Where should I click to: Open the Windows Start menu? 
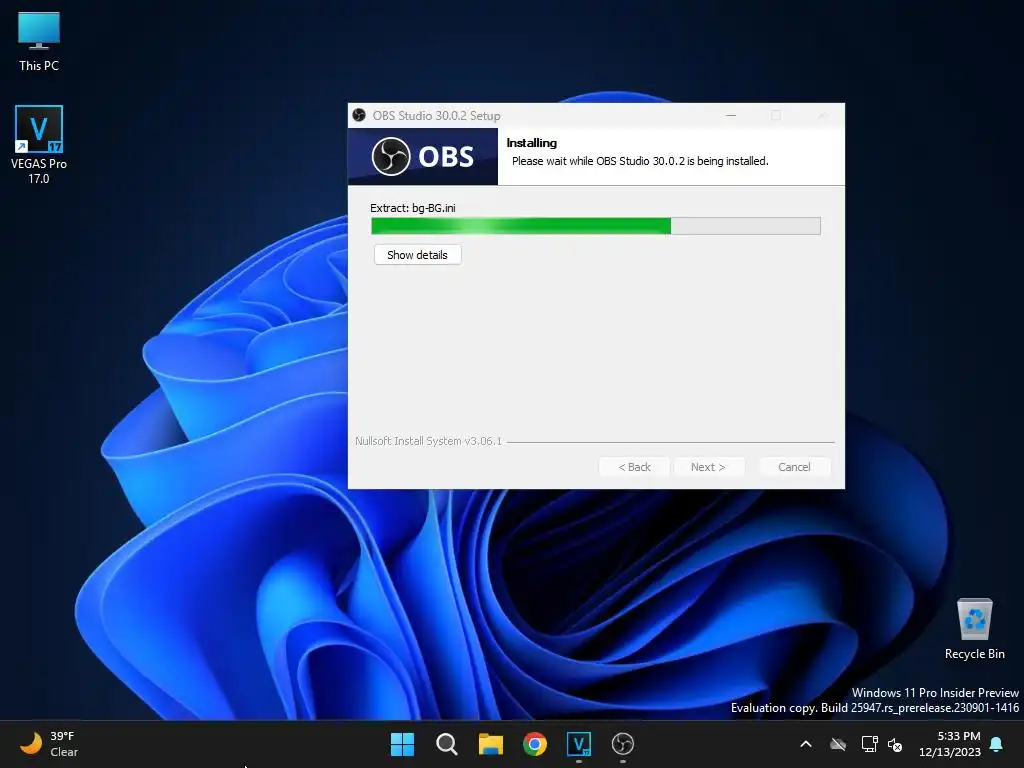(402, 744)
